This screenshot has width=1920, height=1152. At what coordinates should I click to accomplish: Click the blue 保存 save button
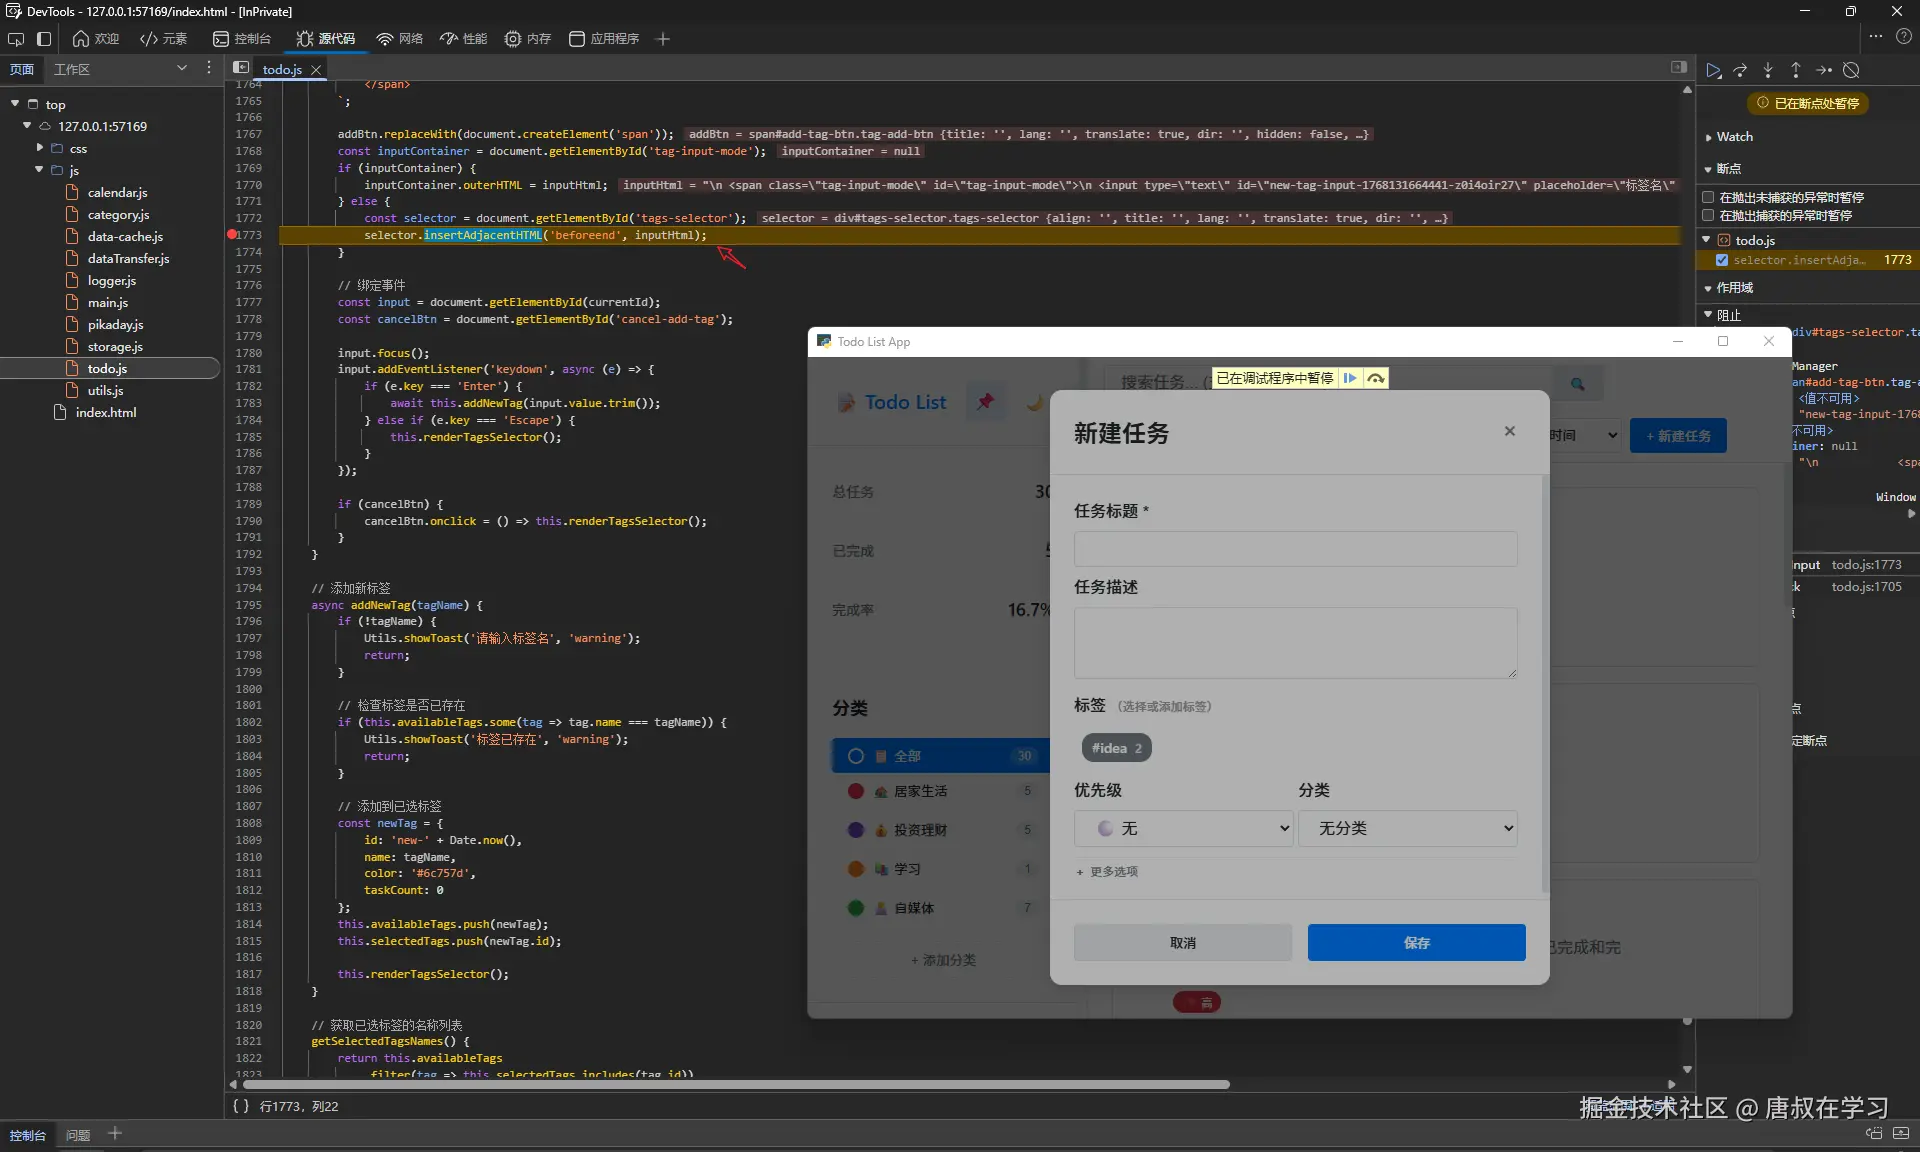tap(1416, 942)
